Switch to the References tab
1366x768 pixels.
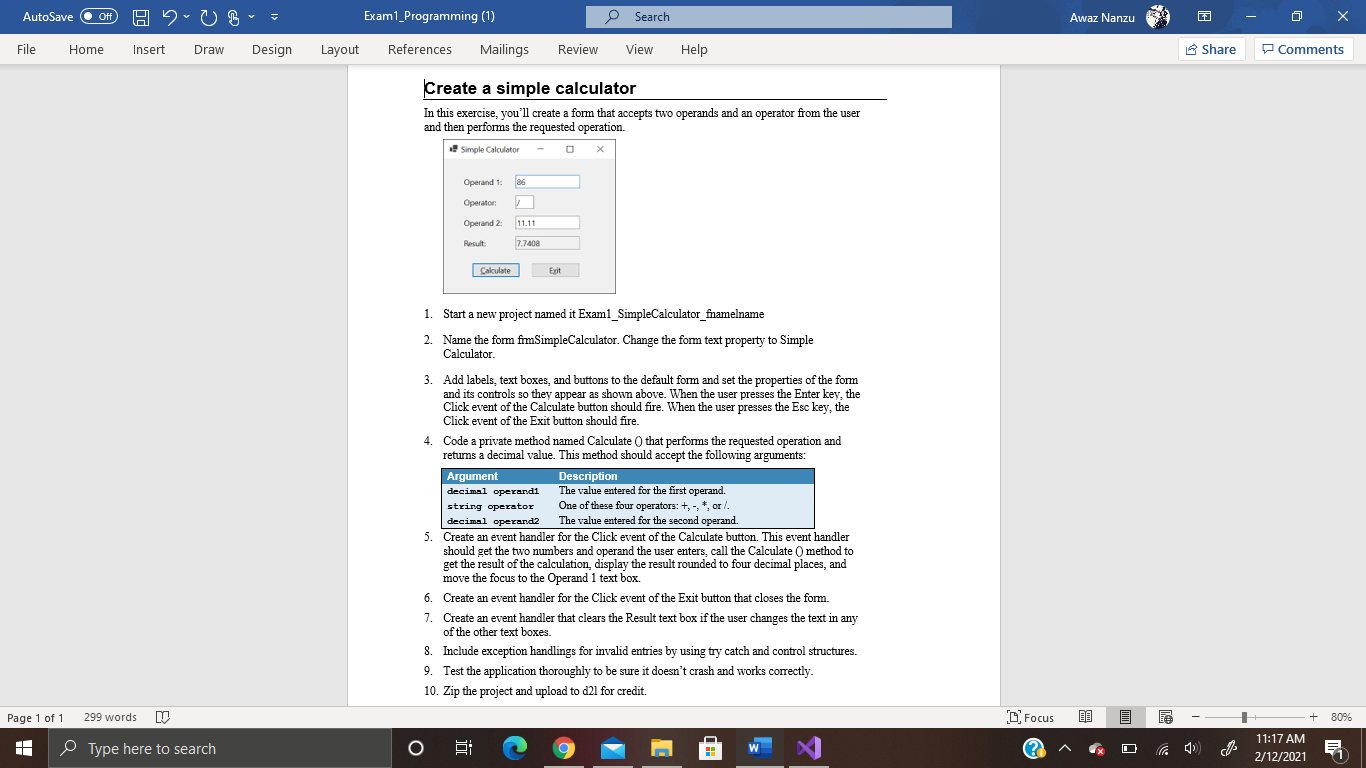420,49
